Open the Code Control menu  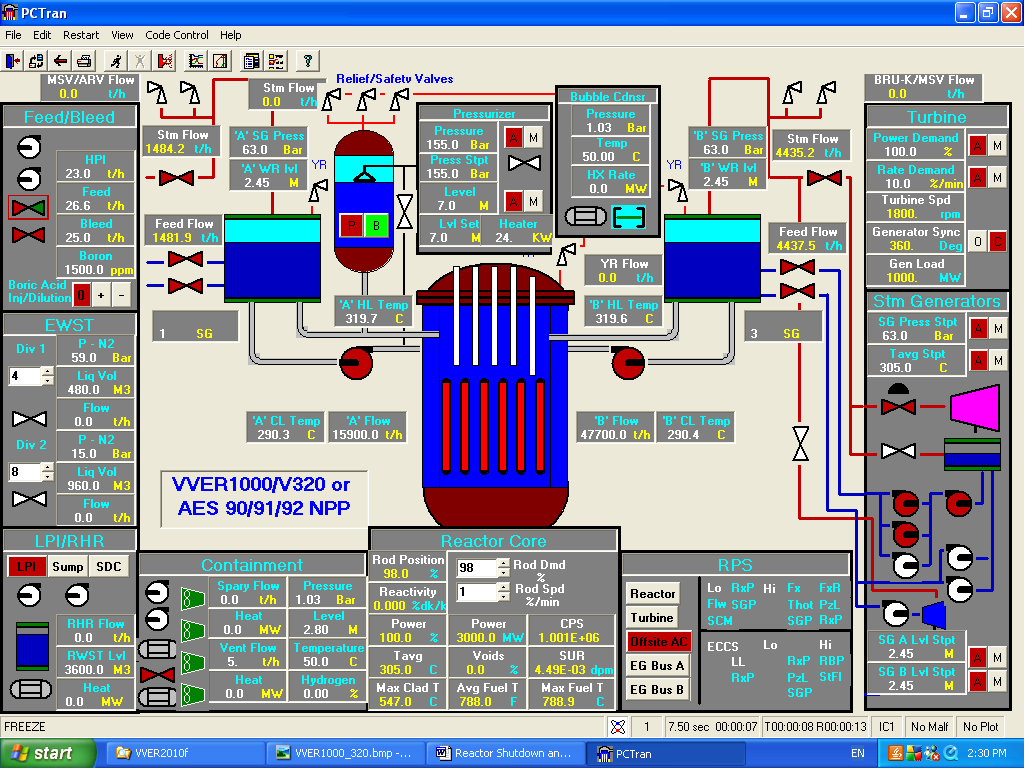(x=176, y=35)
